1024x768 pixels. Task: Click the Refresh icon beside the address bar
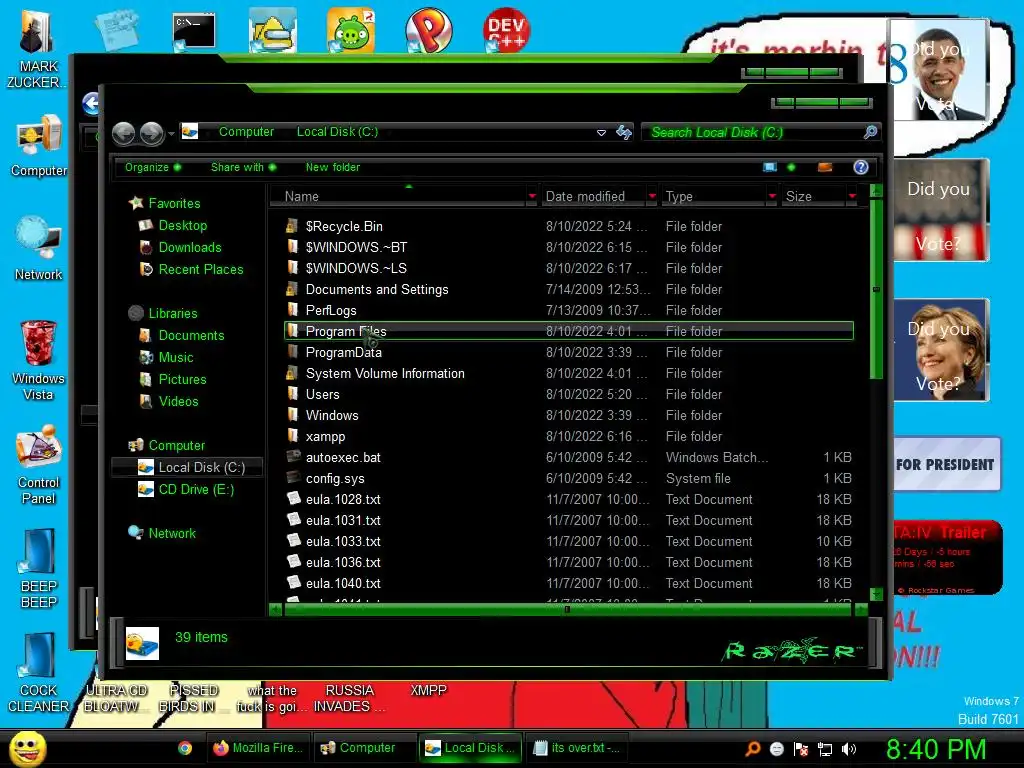(x=624, y=133)
